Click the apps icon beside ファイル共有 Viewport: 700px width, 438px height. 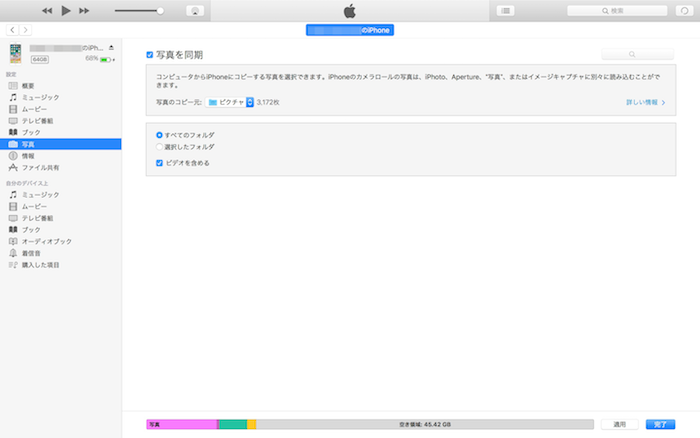(x=13, y=167)
